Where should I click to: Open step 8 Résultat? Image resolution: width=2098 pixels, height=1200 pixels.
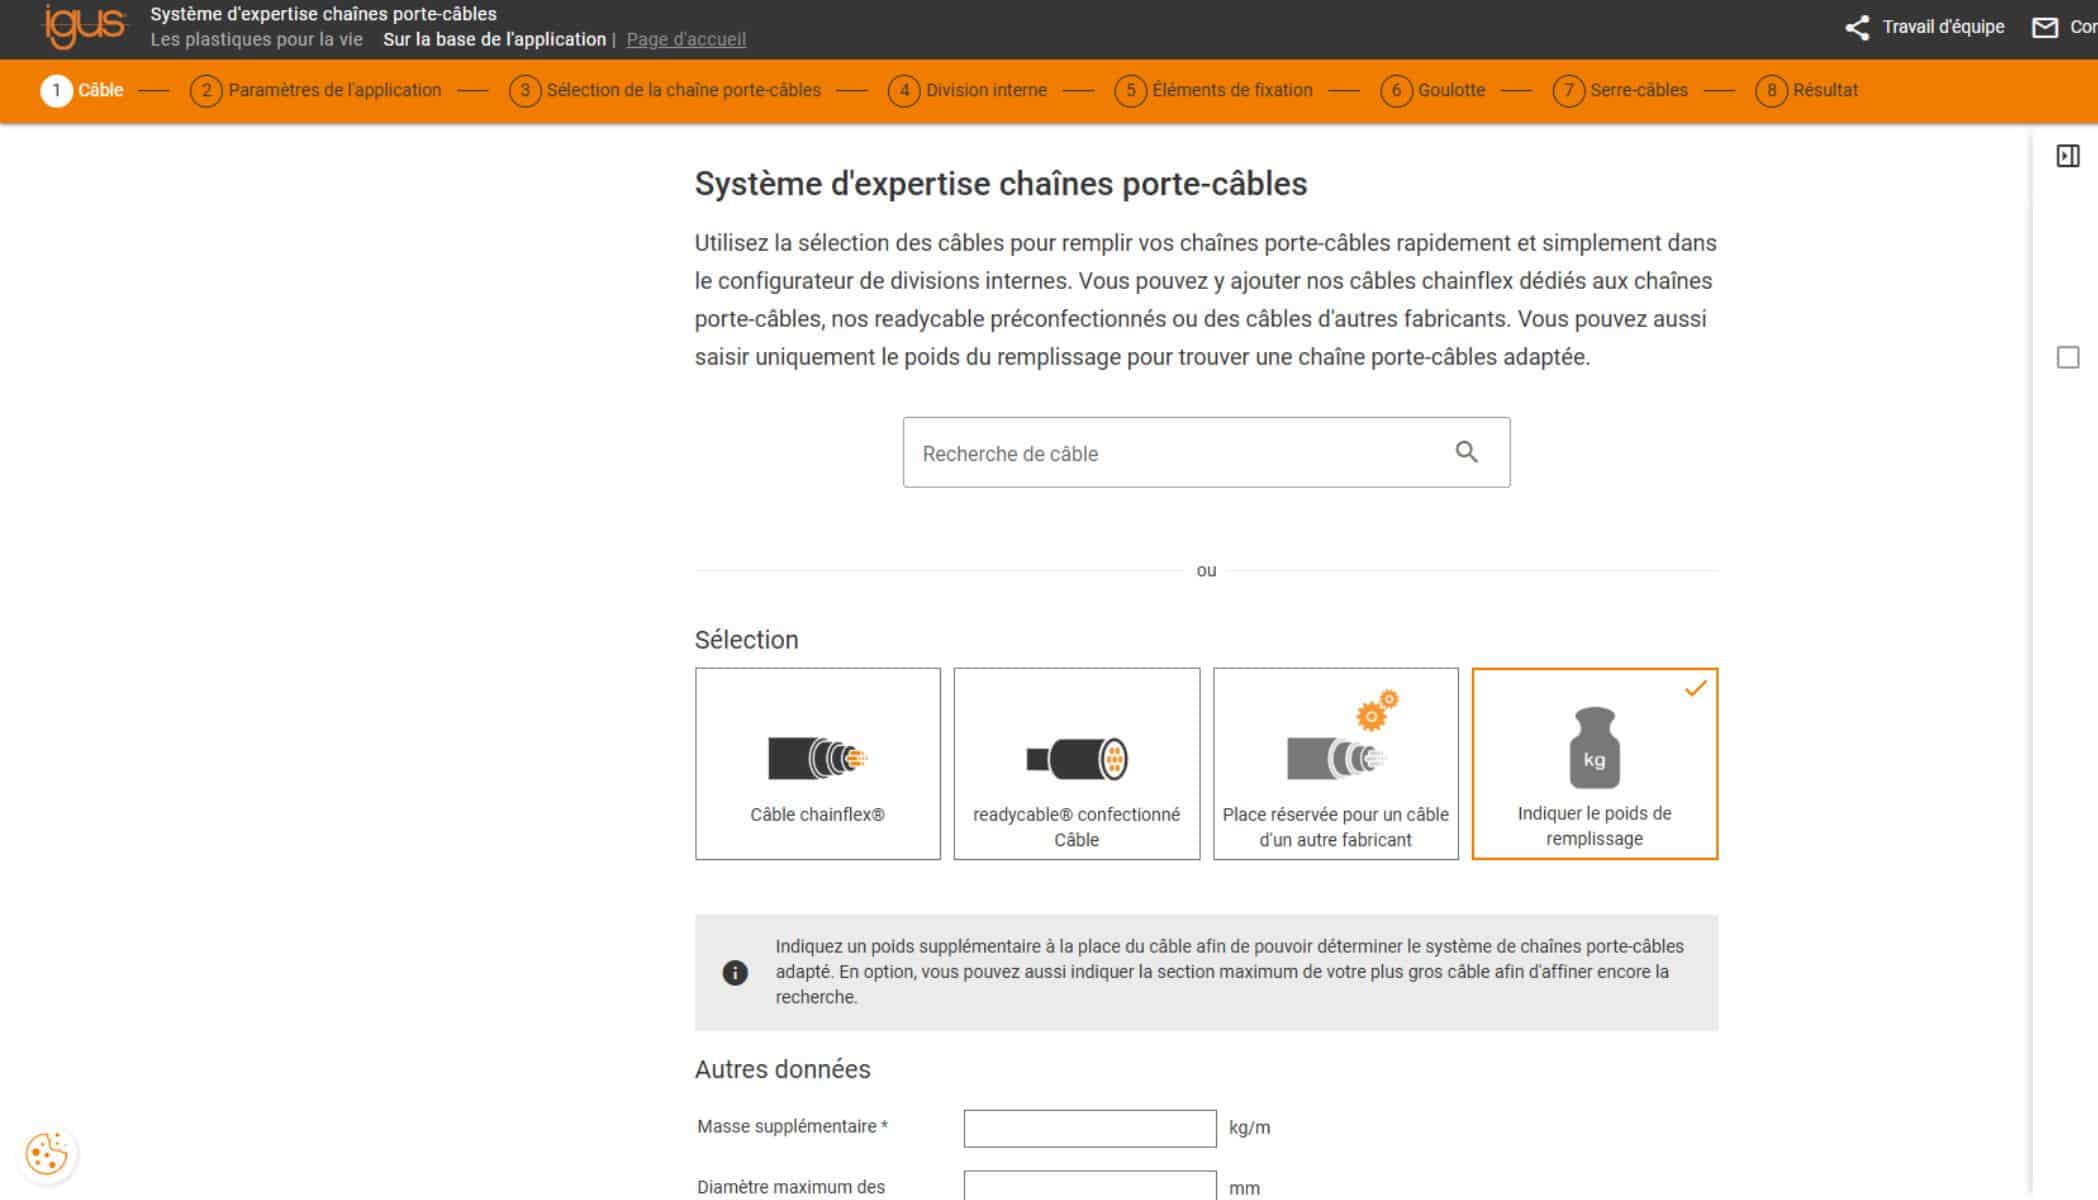[x=1806, y=90]
